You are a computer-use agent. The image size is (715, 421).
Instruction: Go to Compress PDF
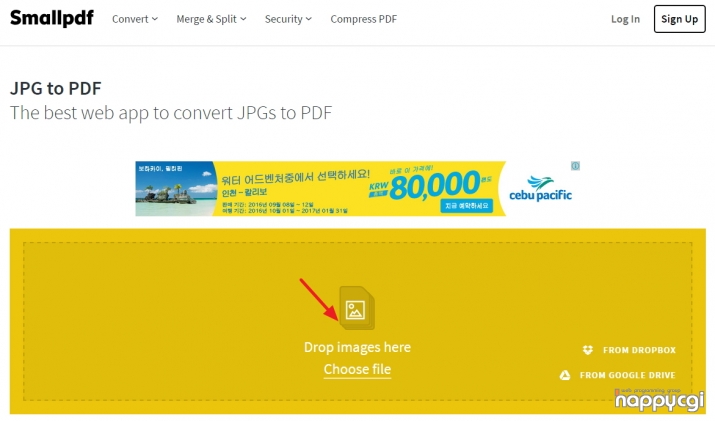tap(363, 19)
